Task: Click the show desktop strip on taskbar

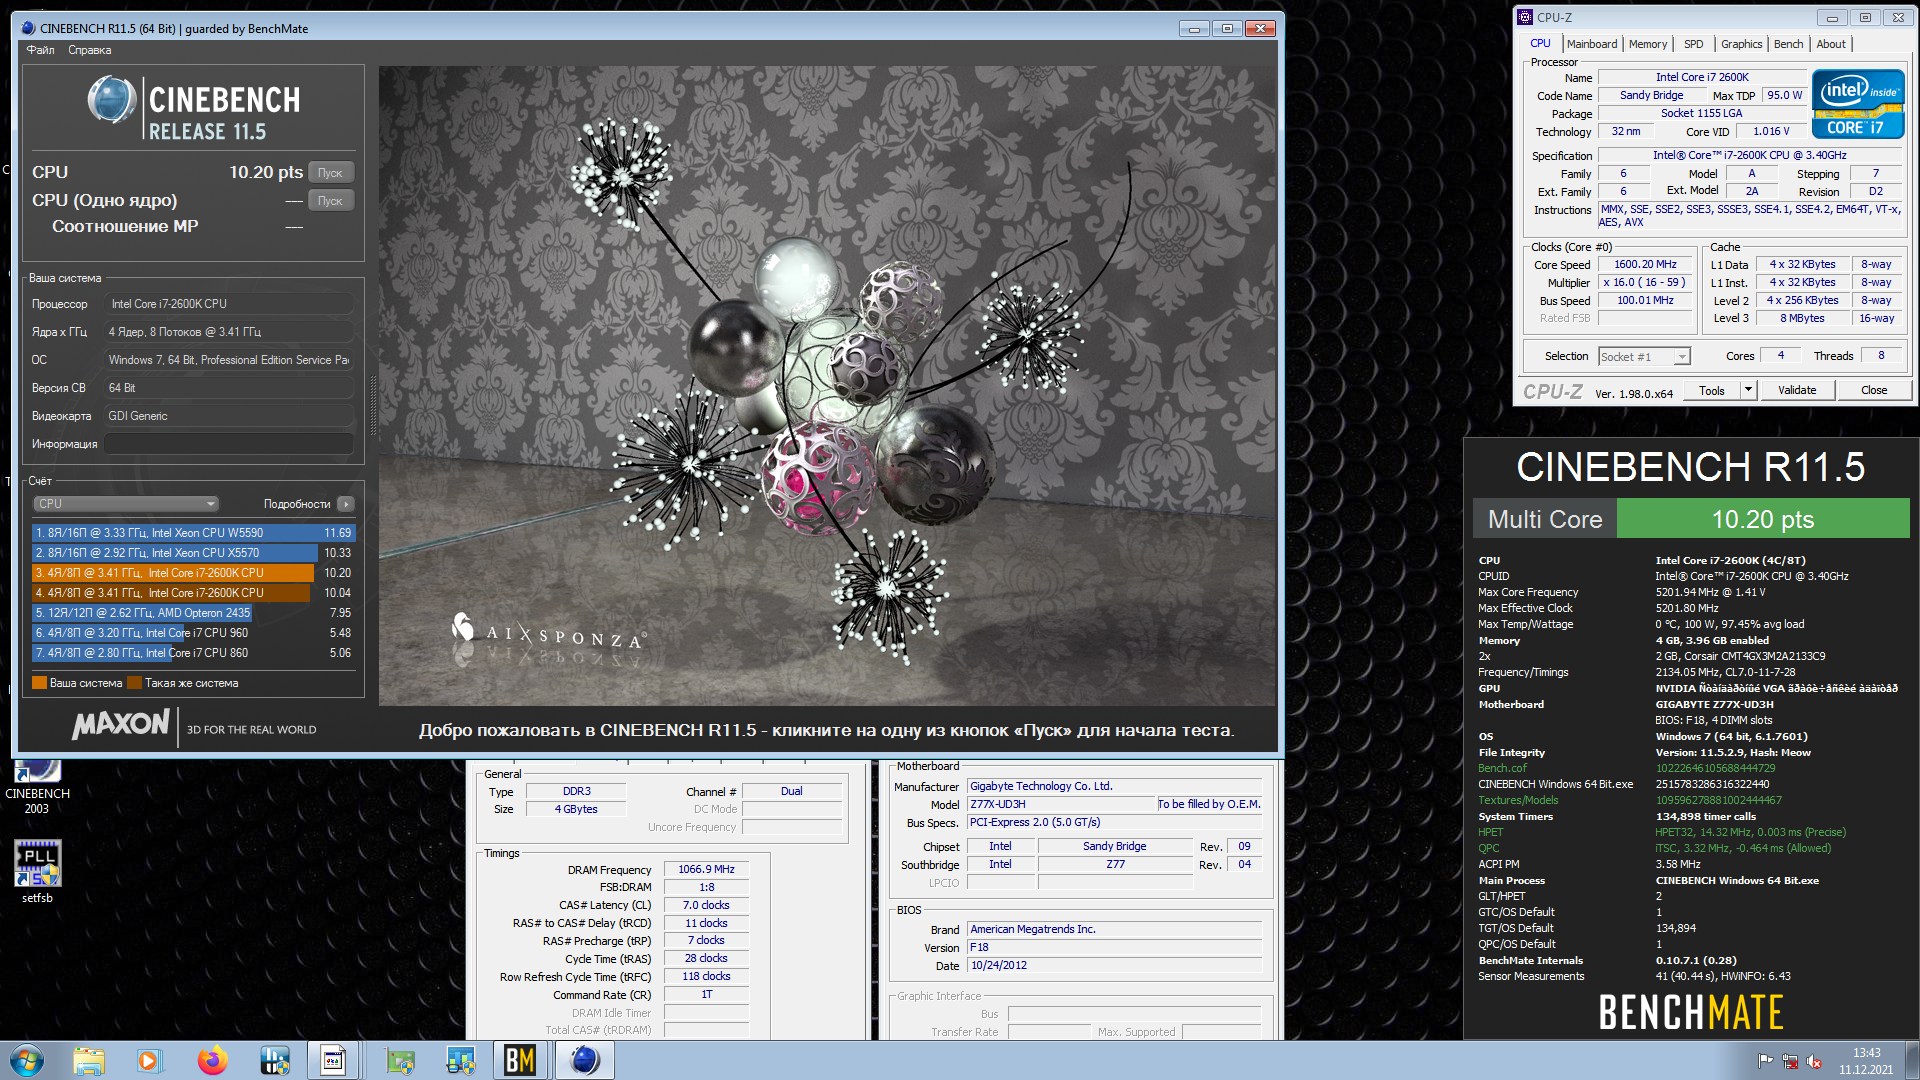Action: pyautogui.click(x=1912, y=1060)
